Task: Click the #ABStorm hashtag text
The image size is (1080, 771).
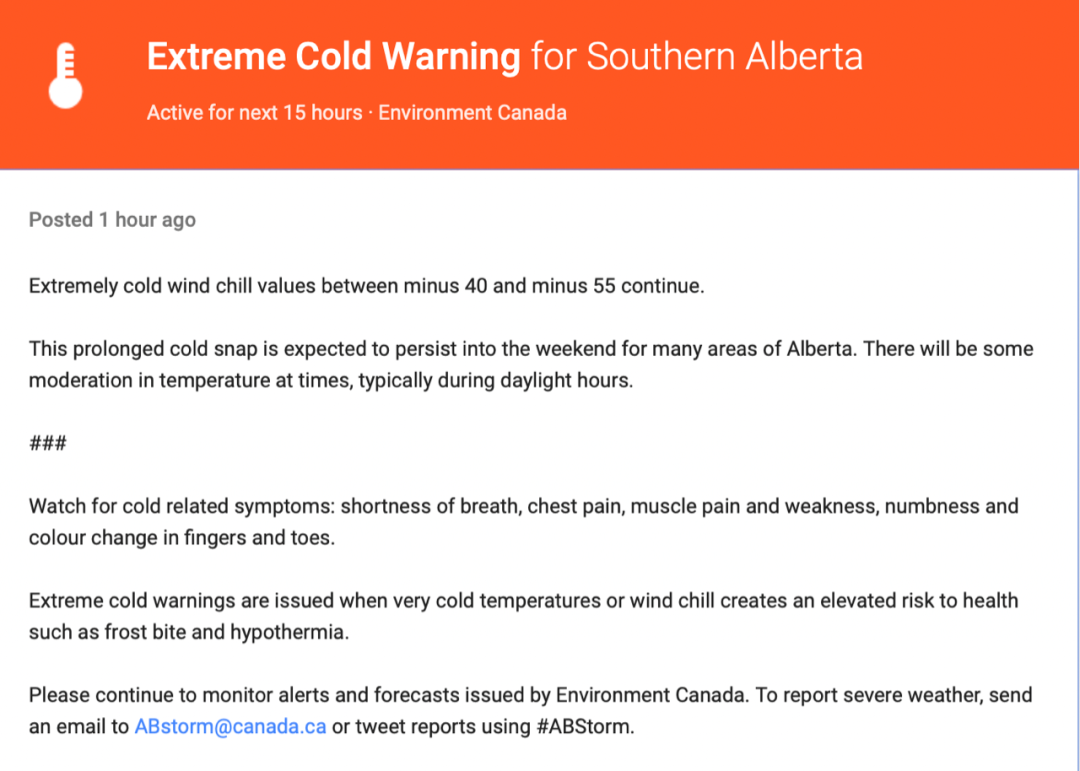Action: click(x=585, y=726)
